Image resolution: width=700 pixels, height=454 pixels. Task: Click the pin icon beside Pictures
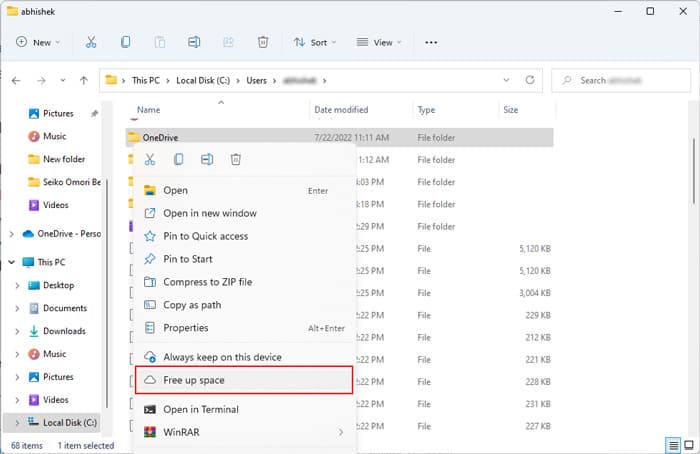[94, 114]
